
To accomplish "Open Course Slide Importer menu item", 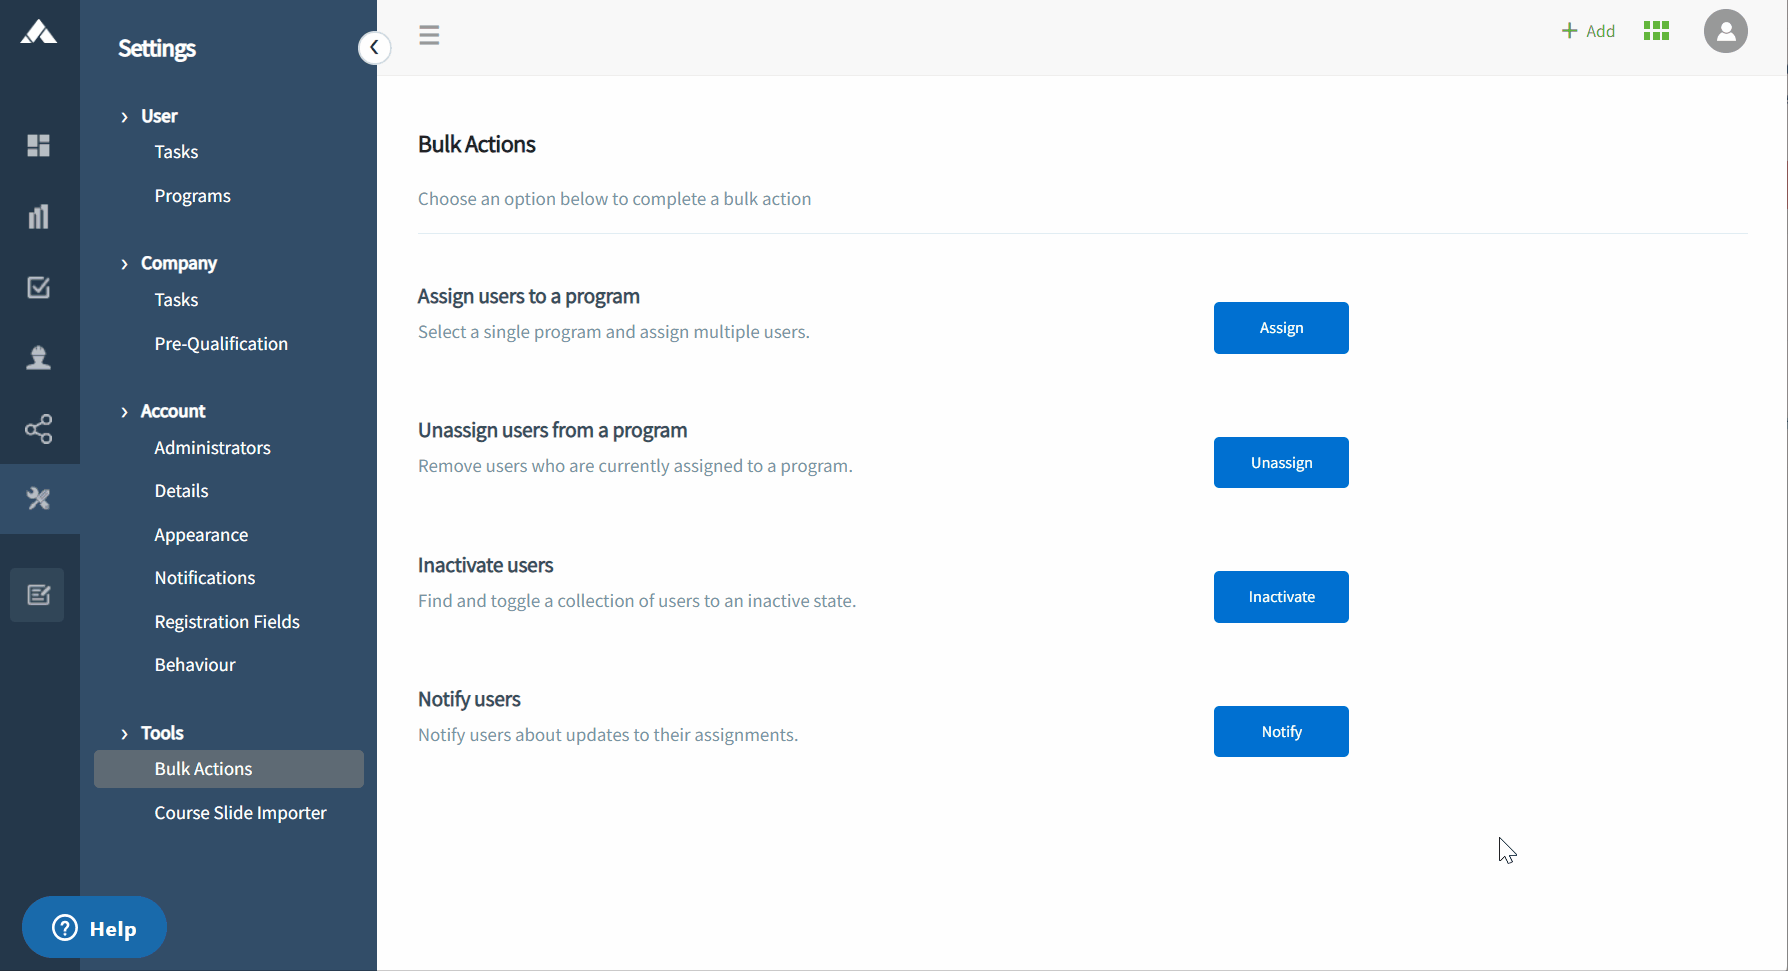I will click(x=240, y=813).
